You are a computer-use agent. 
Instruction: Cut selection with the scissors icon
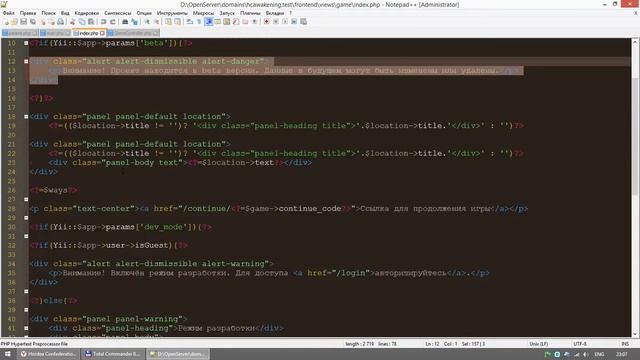[x=72, y=22]
